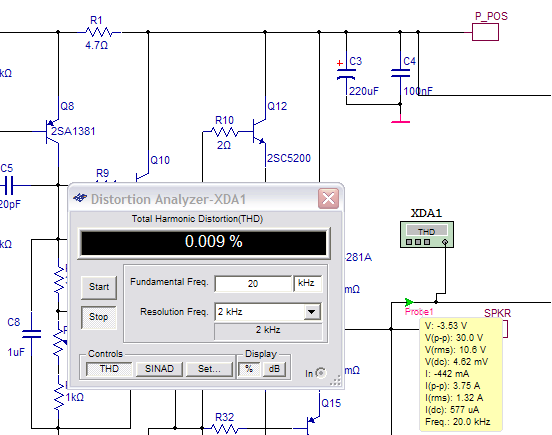552x435 pixels.
Task: Open the Set... controls dialog
Action: coord(209,369)
